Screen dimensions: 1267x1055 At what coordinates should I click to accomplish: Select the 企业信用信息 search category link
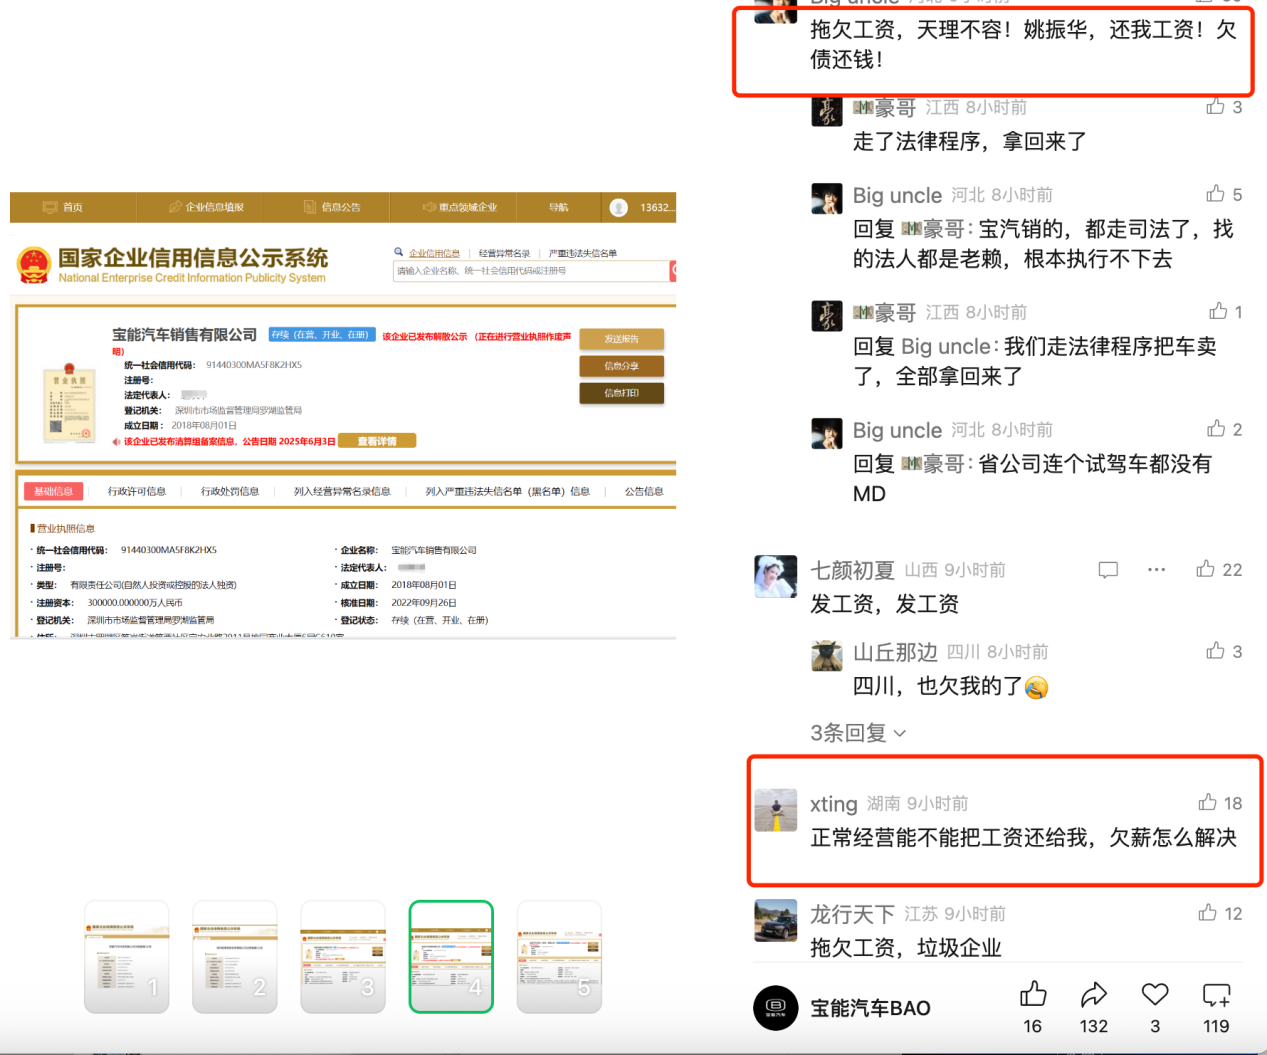pos(434,253)
